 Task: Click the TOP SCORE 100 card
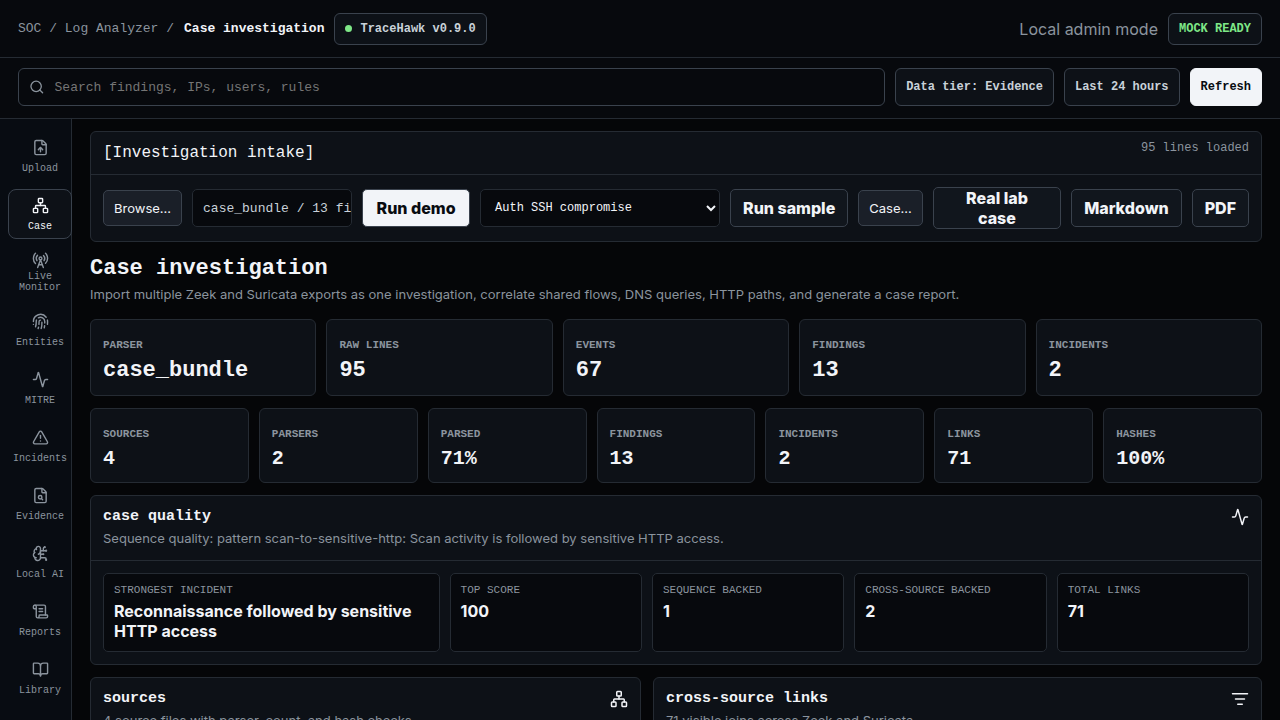(x=546, y=612)
